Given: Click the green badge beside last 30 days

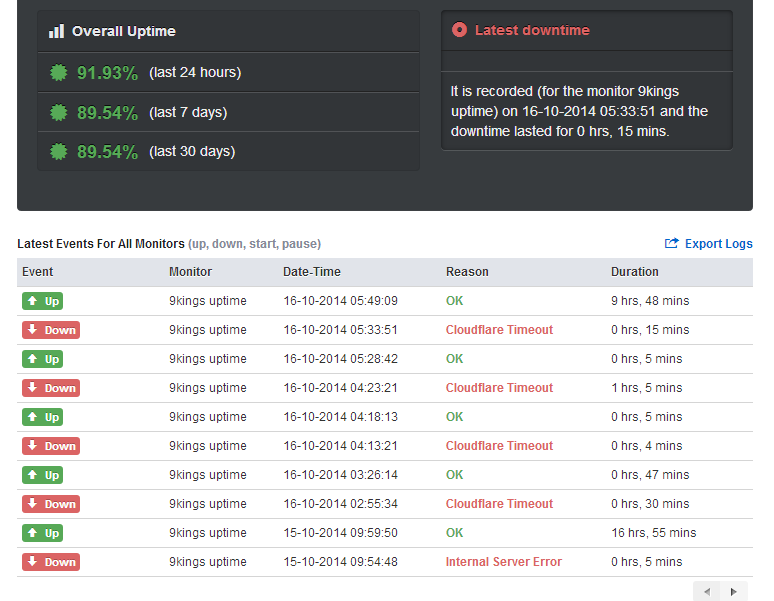Looking at the screenshot, I should (x=58, y=151).
